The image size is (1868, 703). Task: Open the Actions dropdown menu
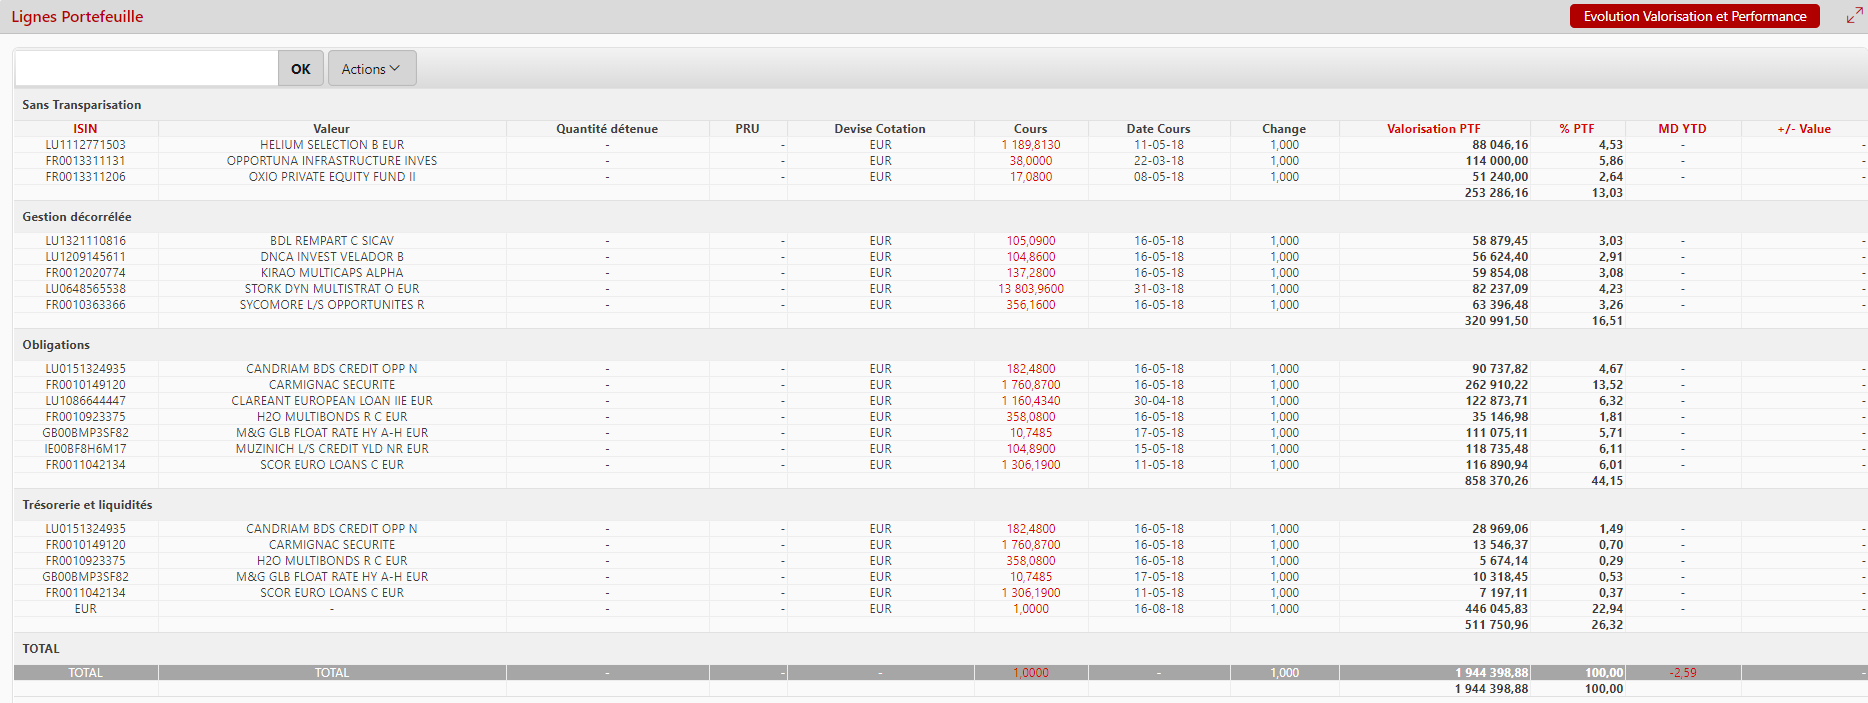point(371,69)
